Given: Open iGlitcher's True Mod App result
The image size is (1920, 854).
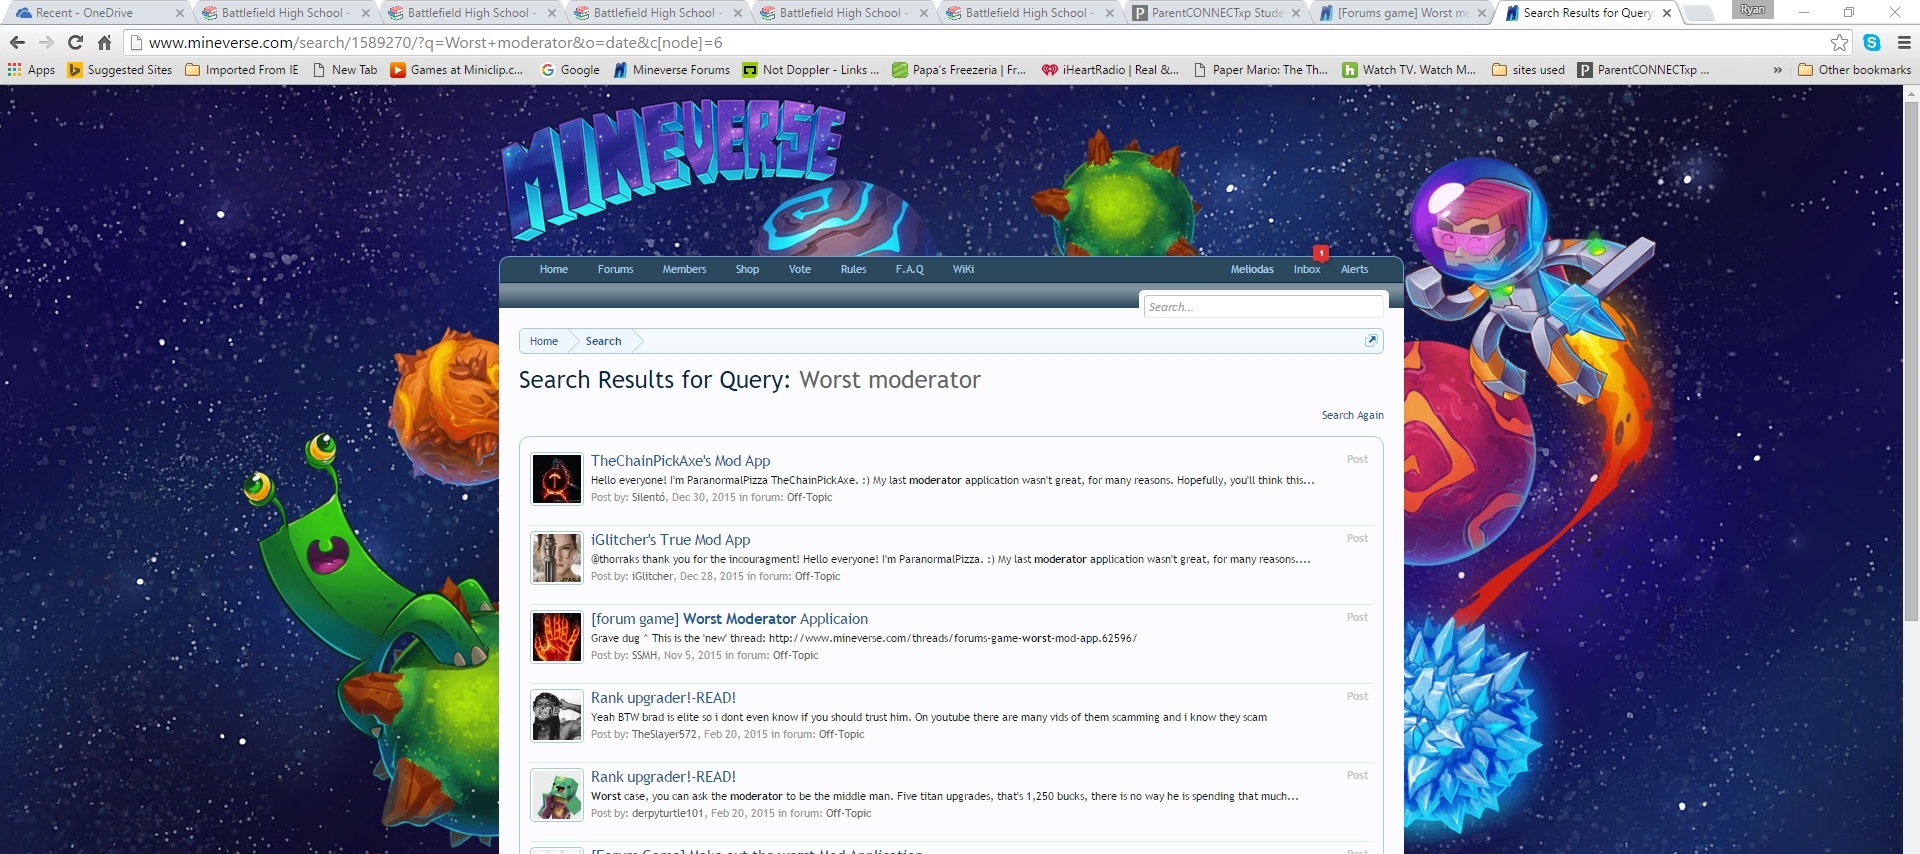Looking at the screenshot, I should click(x=670, y=540).
